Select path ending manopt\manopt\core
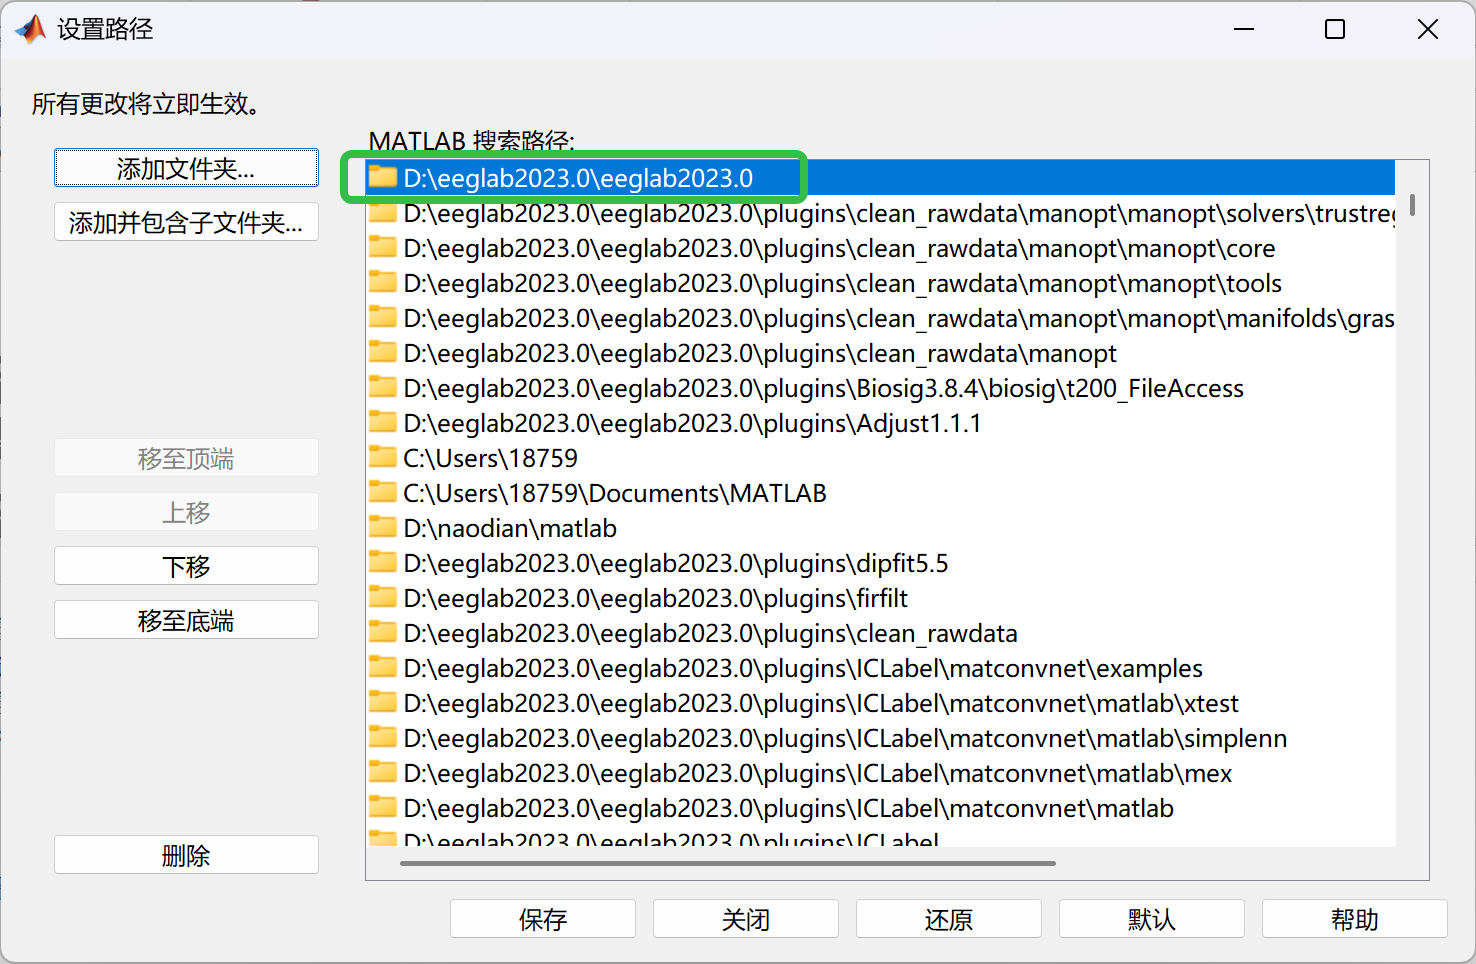Image resolution: width=1476 pixels, height=964 pixels. [x=881, y=248]
